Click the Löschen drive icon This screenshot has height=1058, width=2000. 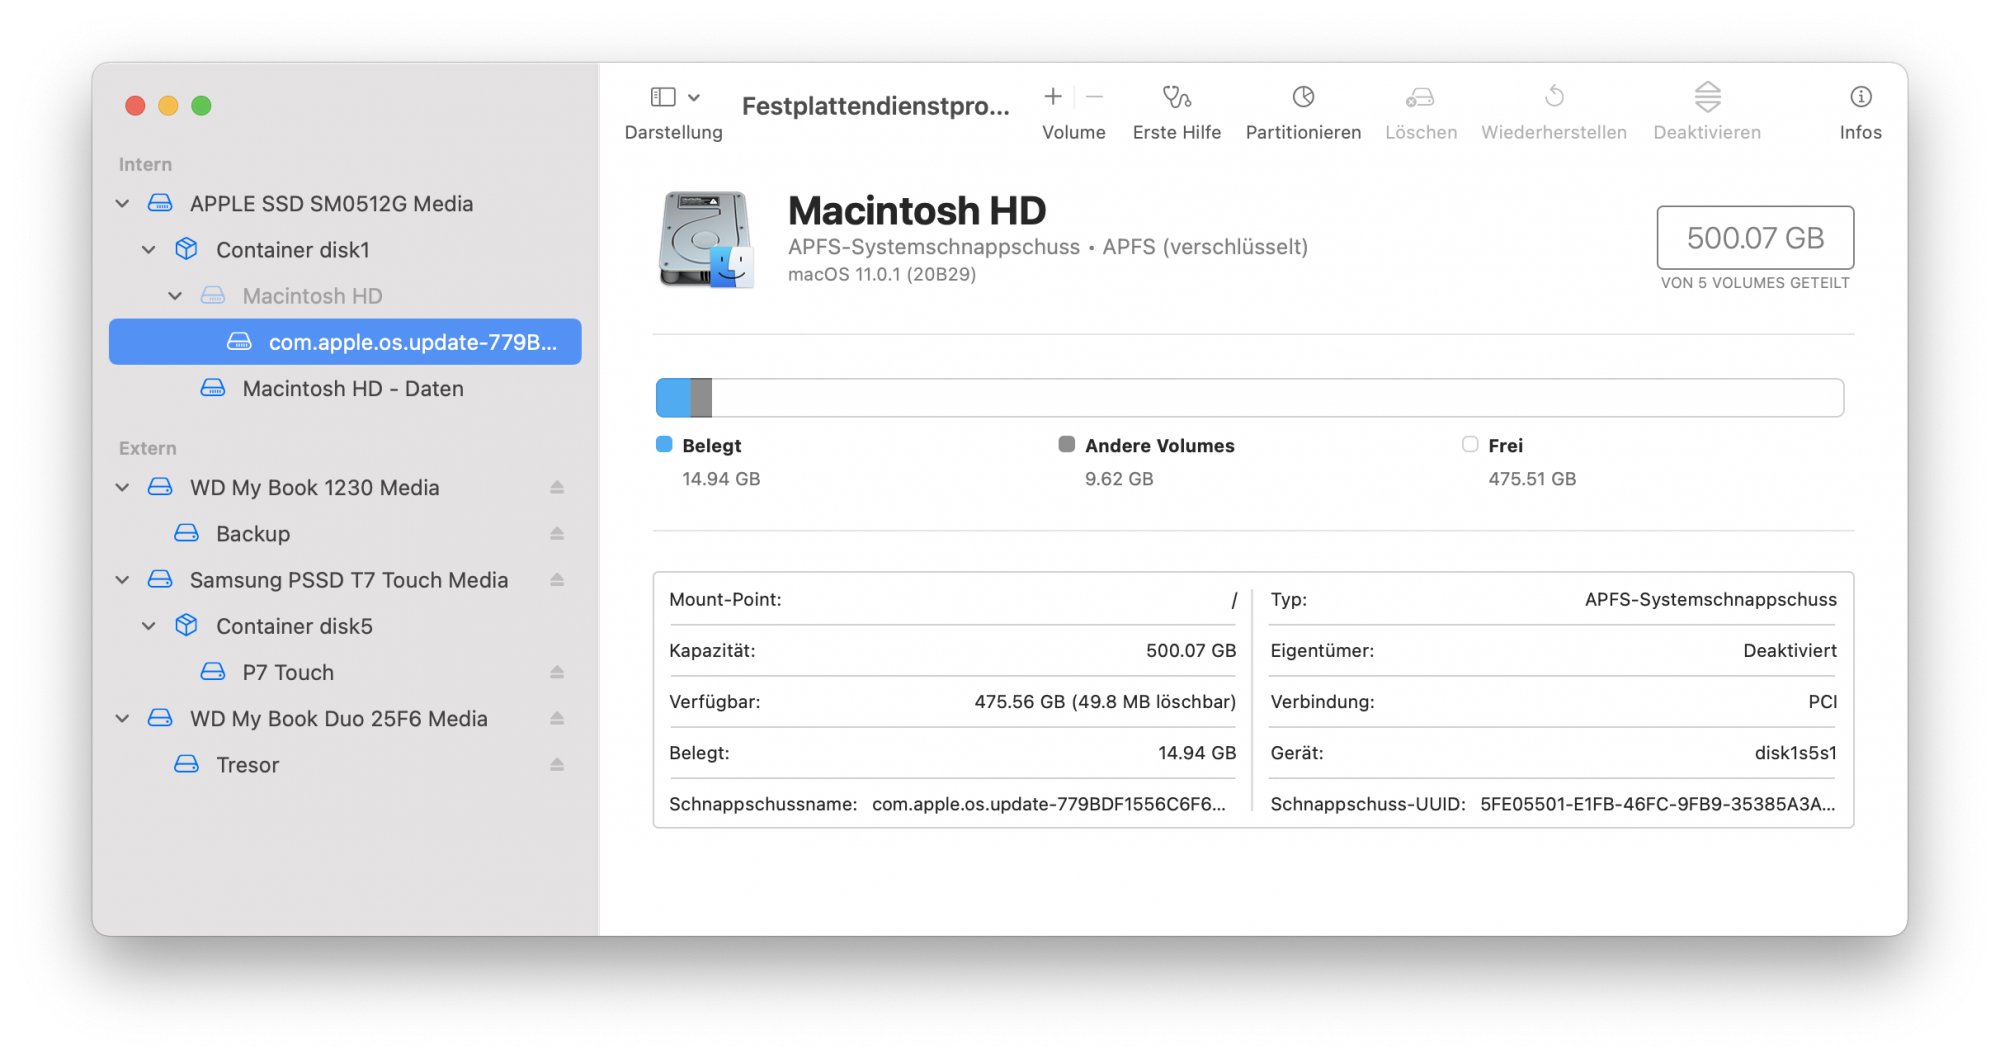(1420, 97)
